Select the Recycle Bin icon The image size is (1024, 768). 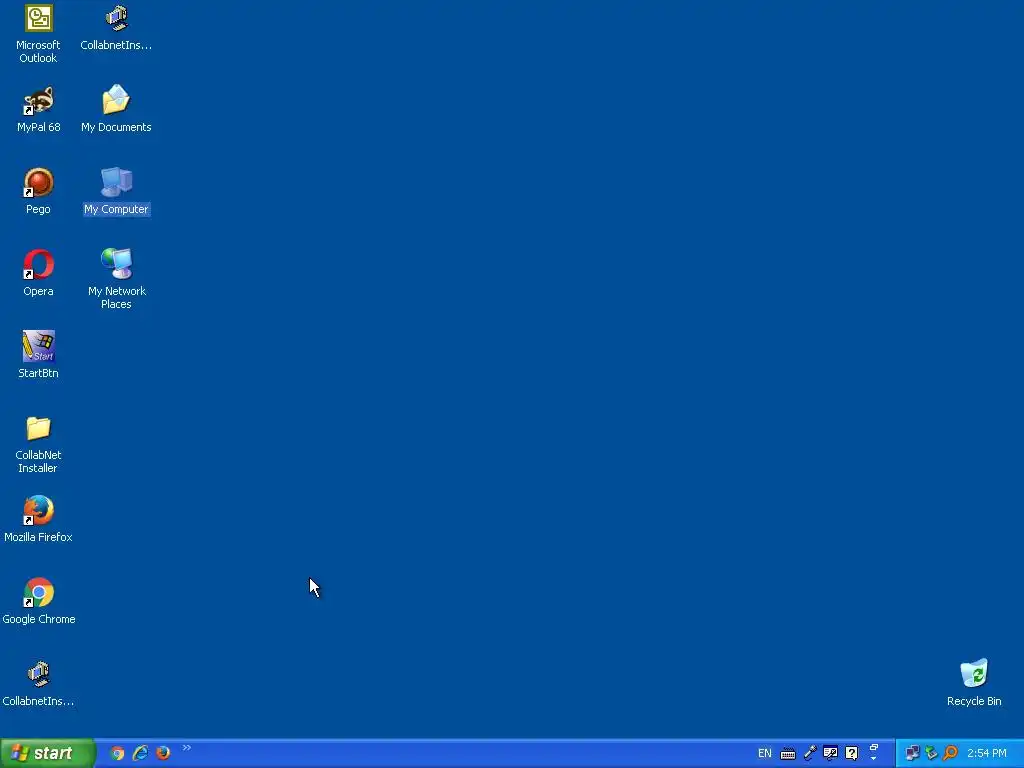974,683
